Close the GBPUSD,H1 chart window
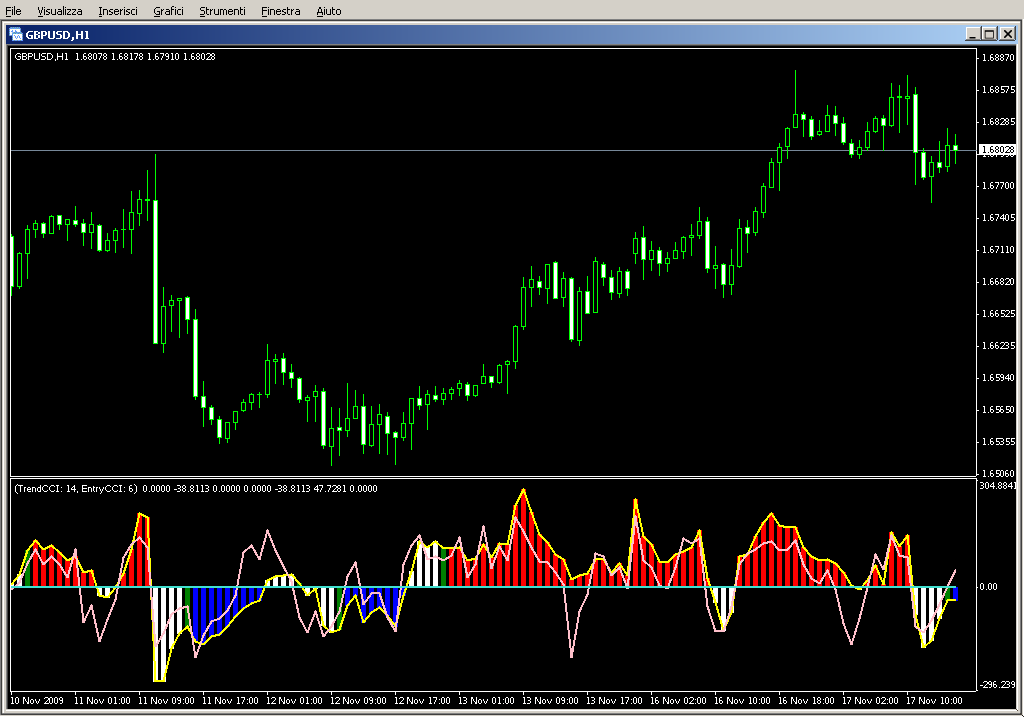Screen dimensions: 1024x717 coord(1008,34)
